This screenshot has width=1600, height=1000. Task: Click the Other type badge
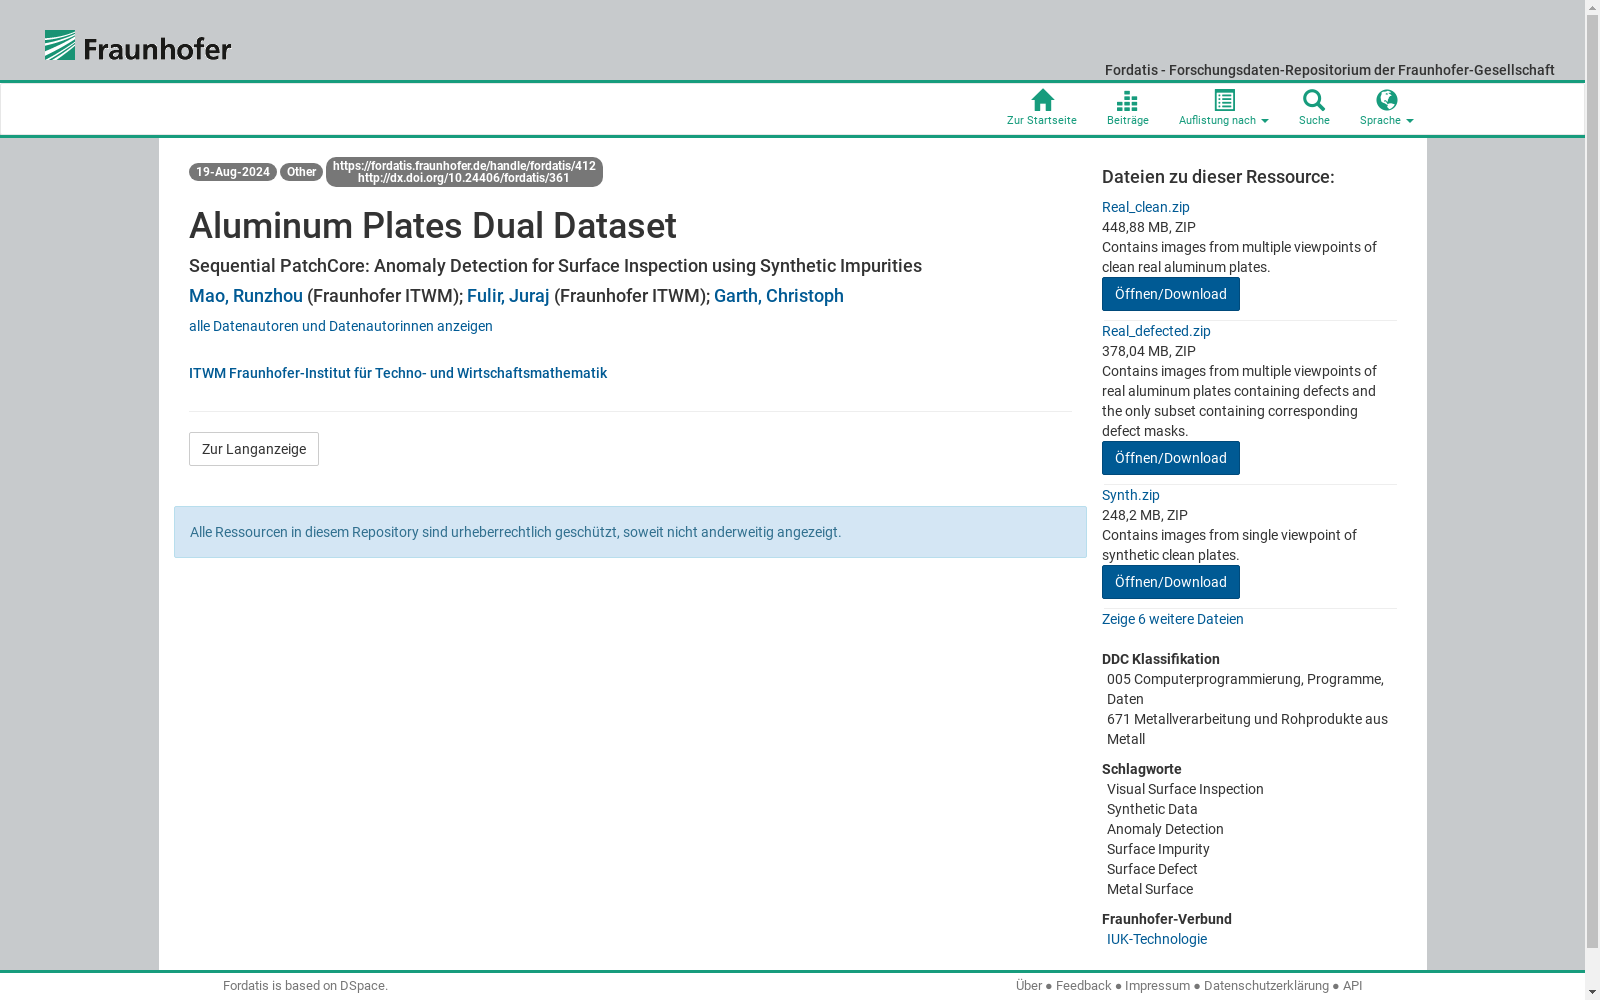coord(301,172)
